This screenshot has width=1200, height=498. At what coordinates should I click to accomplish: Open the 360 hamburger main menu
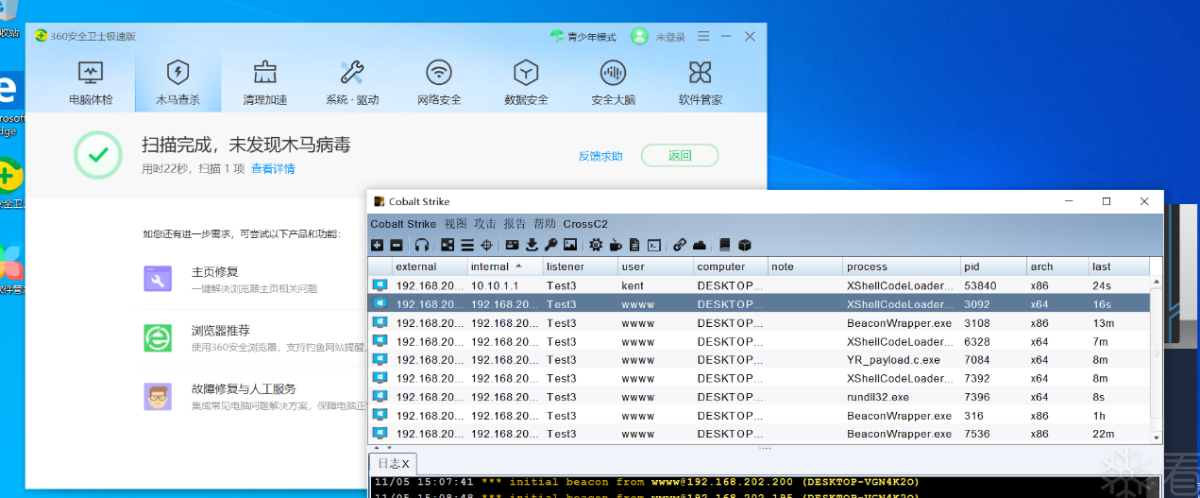[x=704, y=36]
